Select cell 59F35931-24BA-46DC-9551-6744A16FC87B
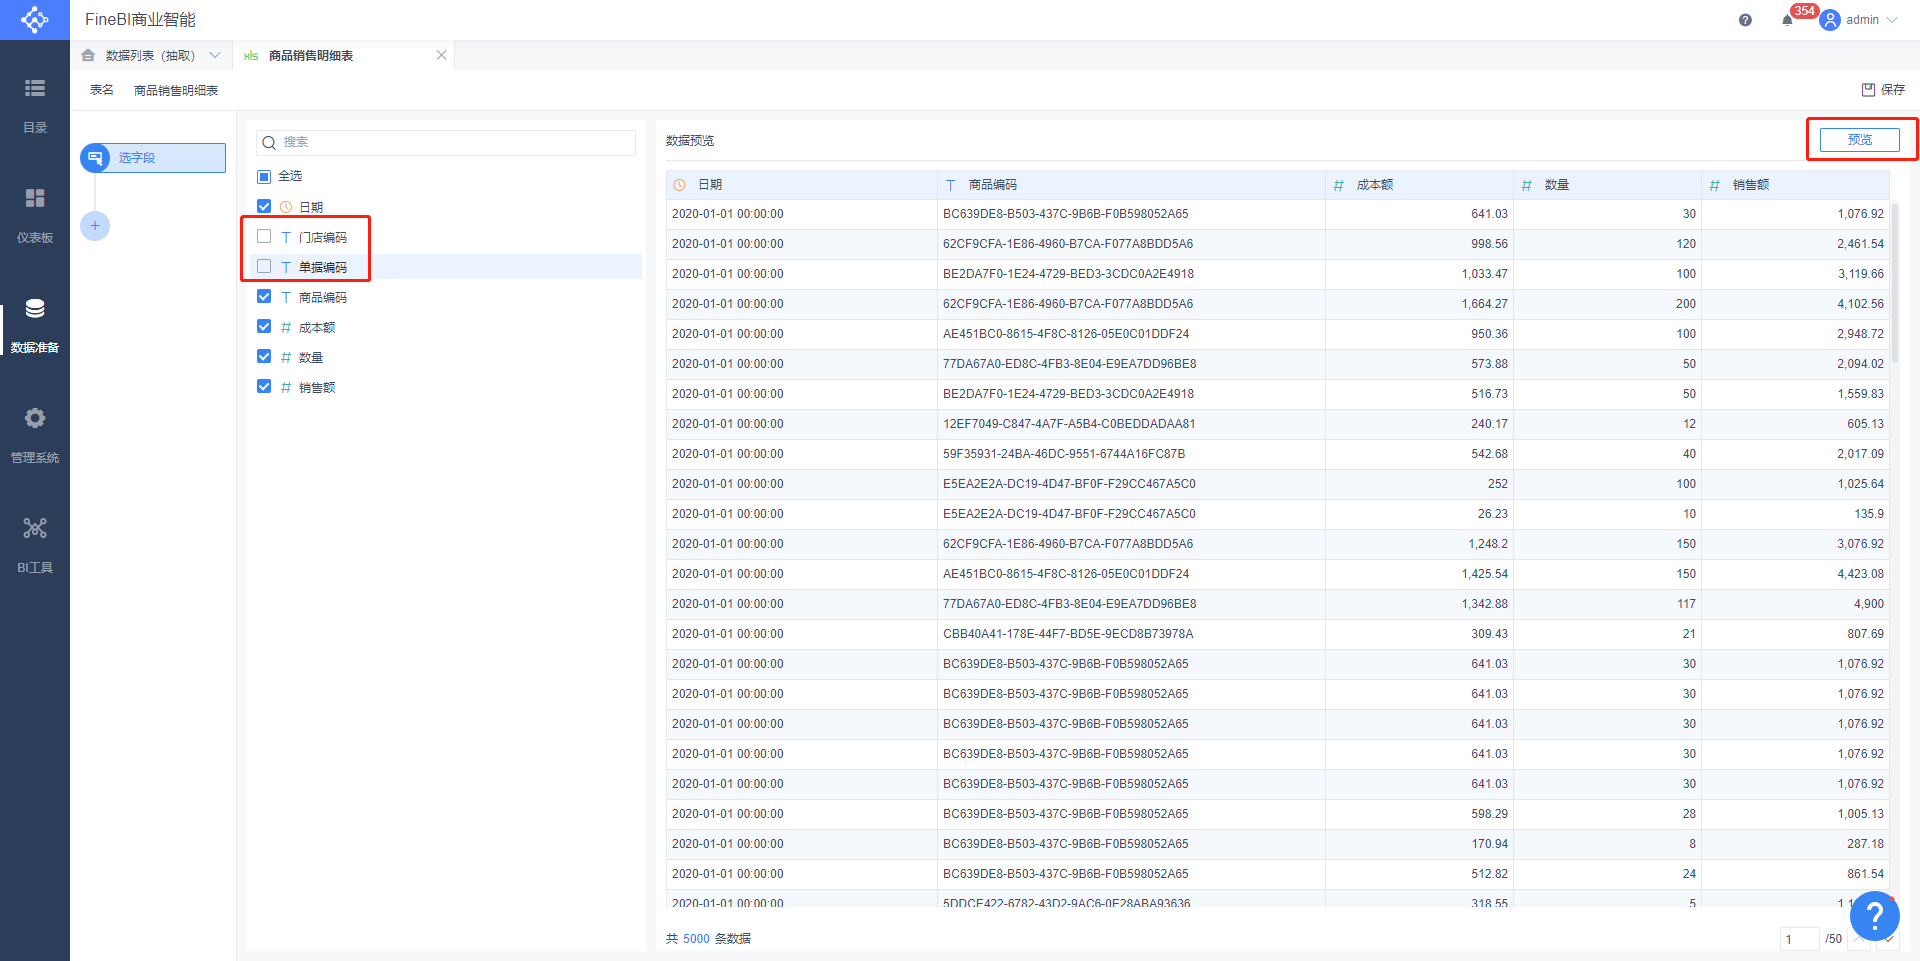The width and height of the screenshot is (1920, 961). (x=1131, y=454)
